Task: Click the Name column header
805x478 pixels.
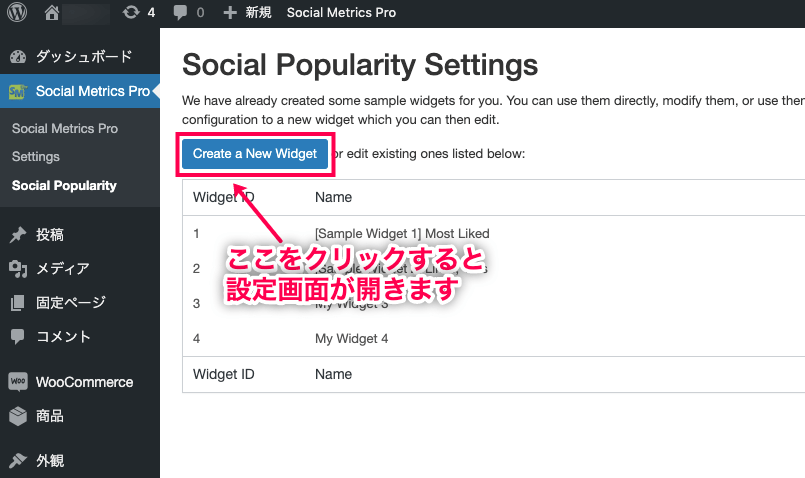Action: point(333,197)
